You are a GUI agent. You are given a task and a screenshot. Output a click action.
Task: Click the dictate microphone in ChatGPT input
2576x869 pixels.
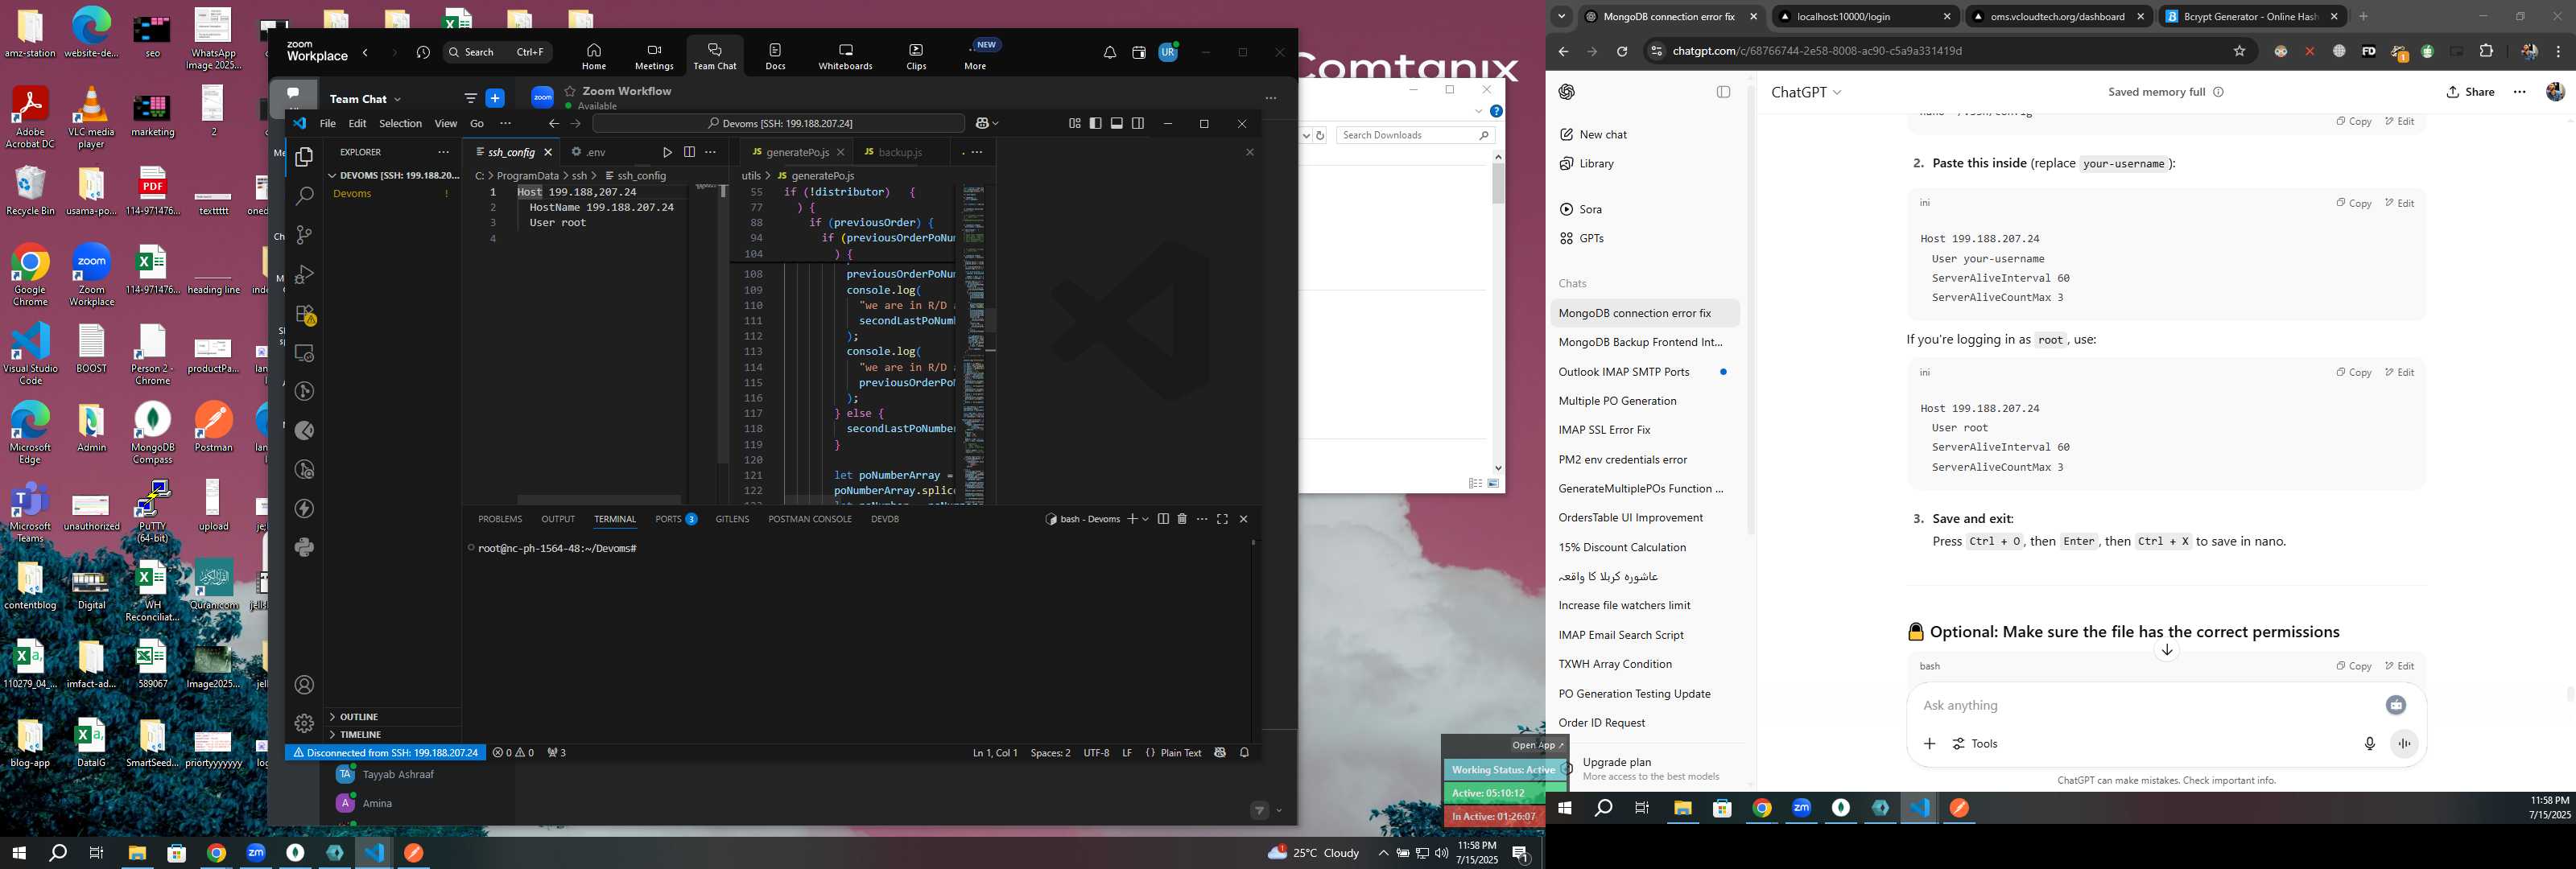click(x=2369, y=743)
